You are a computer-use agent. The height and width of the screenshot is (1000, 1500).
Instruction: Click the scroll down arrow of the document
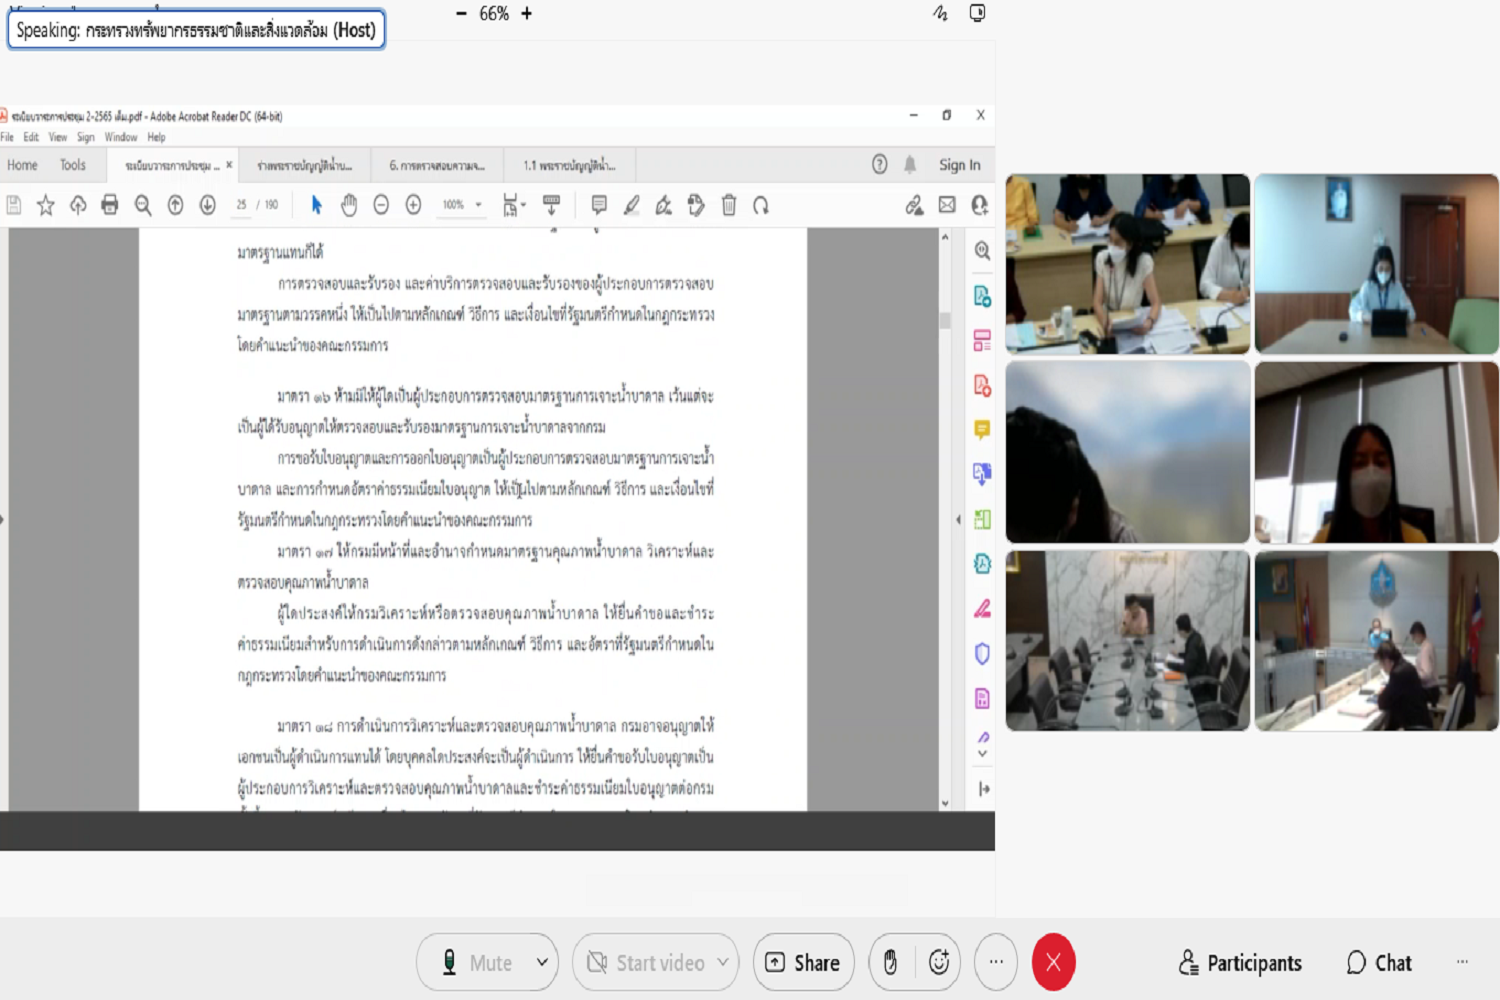click(945, 803)
